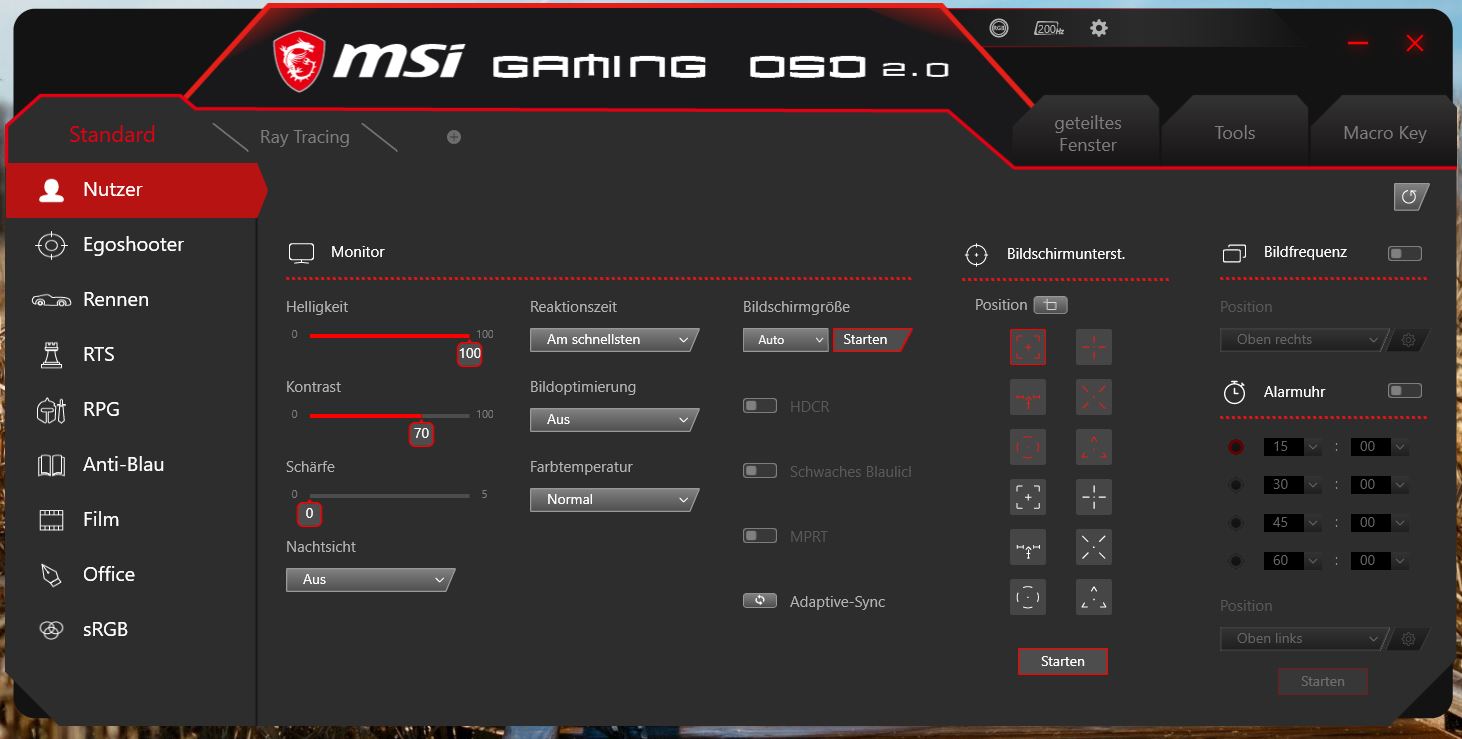This screenshot has width=1462, height=739.
Task: Toggle the MPRT switch
Action: [x=760, y=536]
